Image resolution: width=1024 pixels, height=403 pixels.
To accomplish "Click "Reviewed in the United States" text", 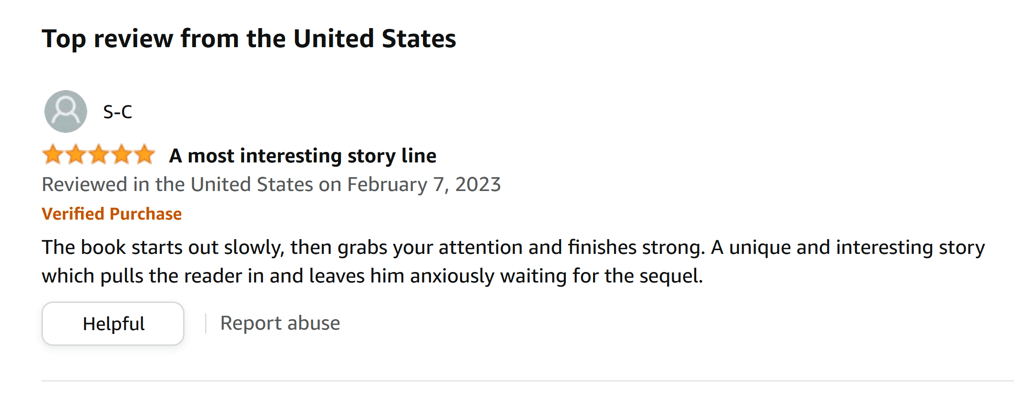I will click(x=178, y=185).
